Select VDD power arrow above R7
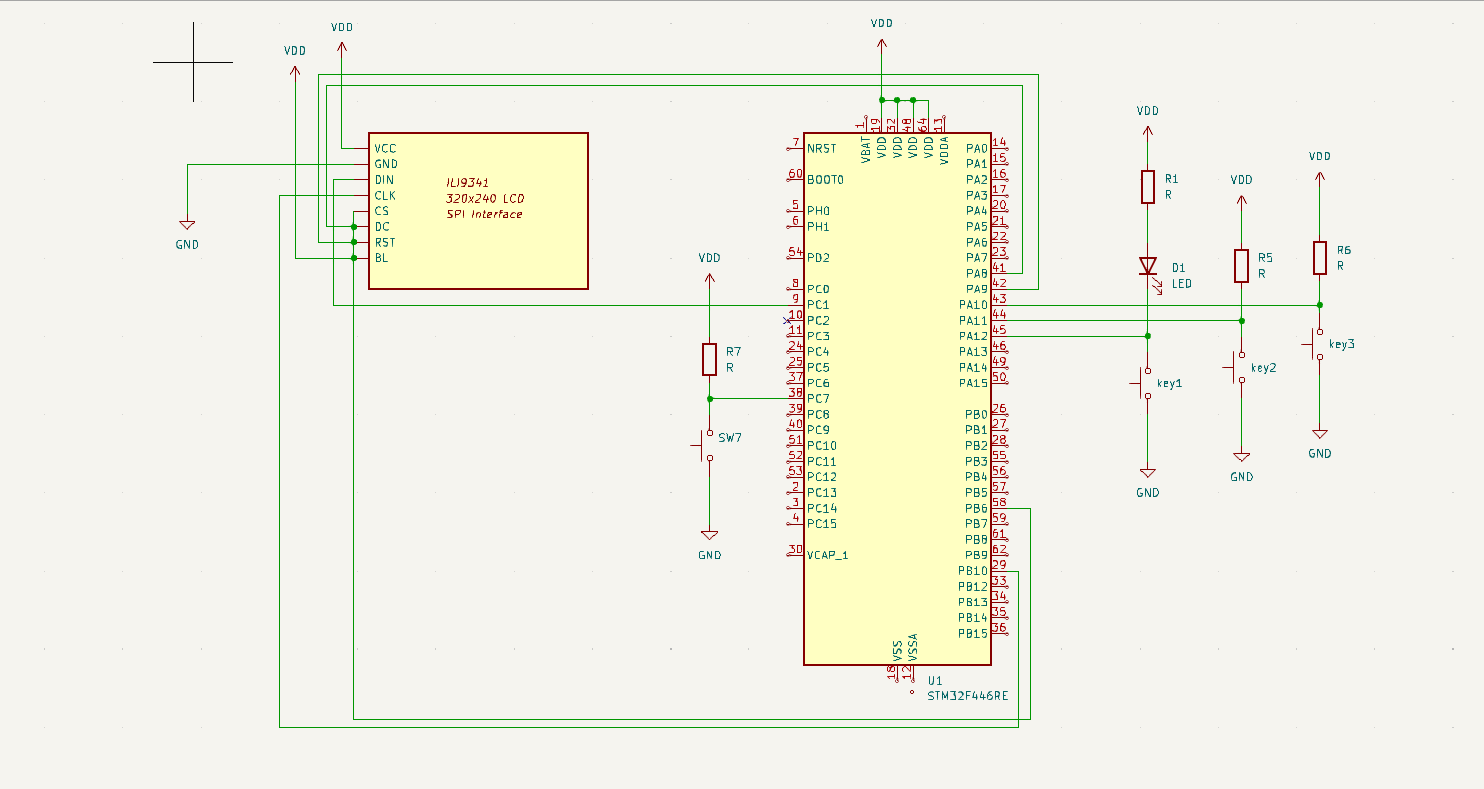The width and height of the screenshot is (1484, 789). (x=709, y=278)
